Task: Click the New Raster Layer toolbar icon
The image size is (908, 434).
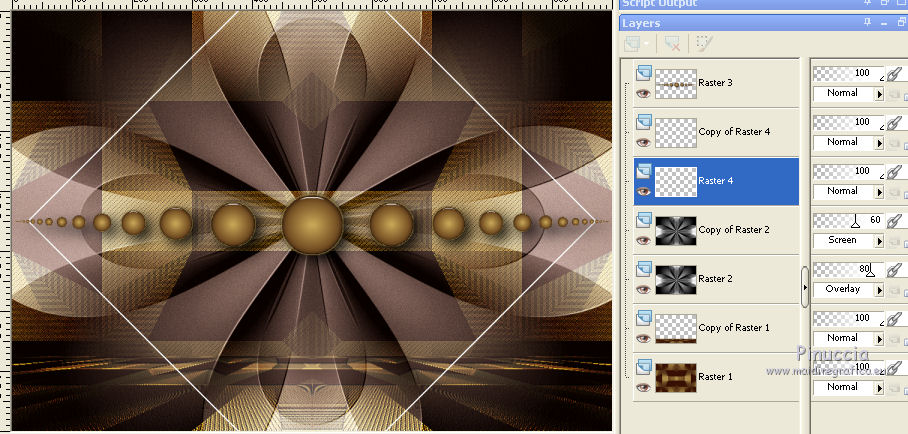Action: click(632, 43)
